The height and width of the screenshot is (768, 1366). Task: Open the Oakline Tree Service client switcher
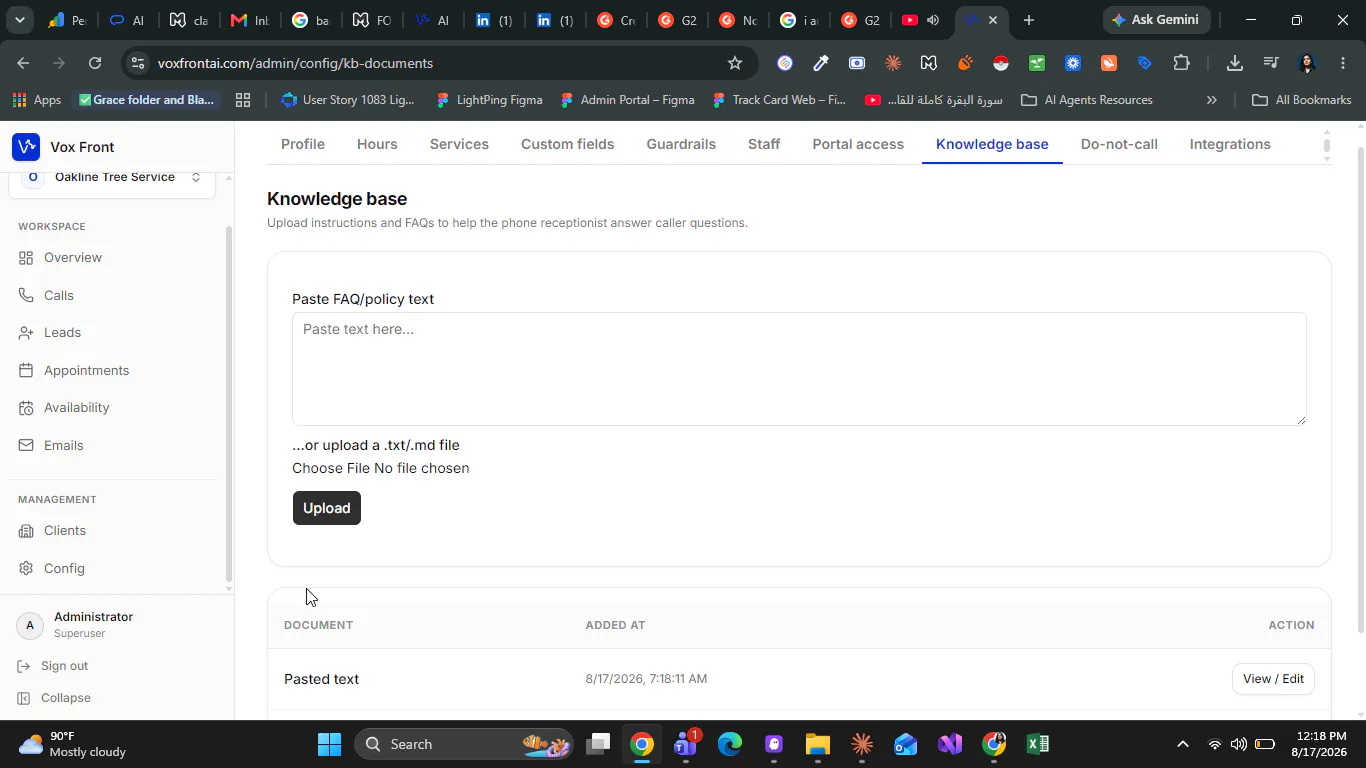[x=113, y=178]
